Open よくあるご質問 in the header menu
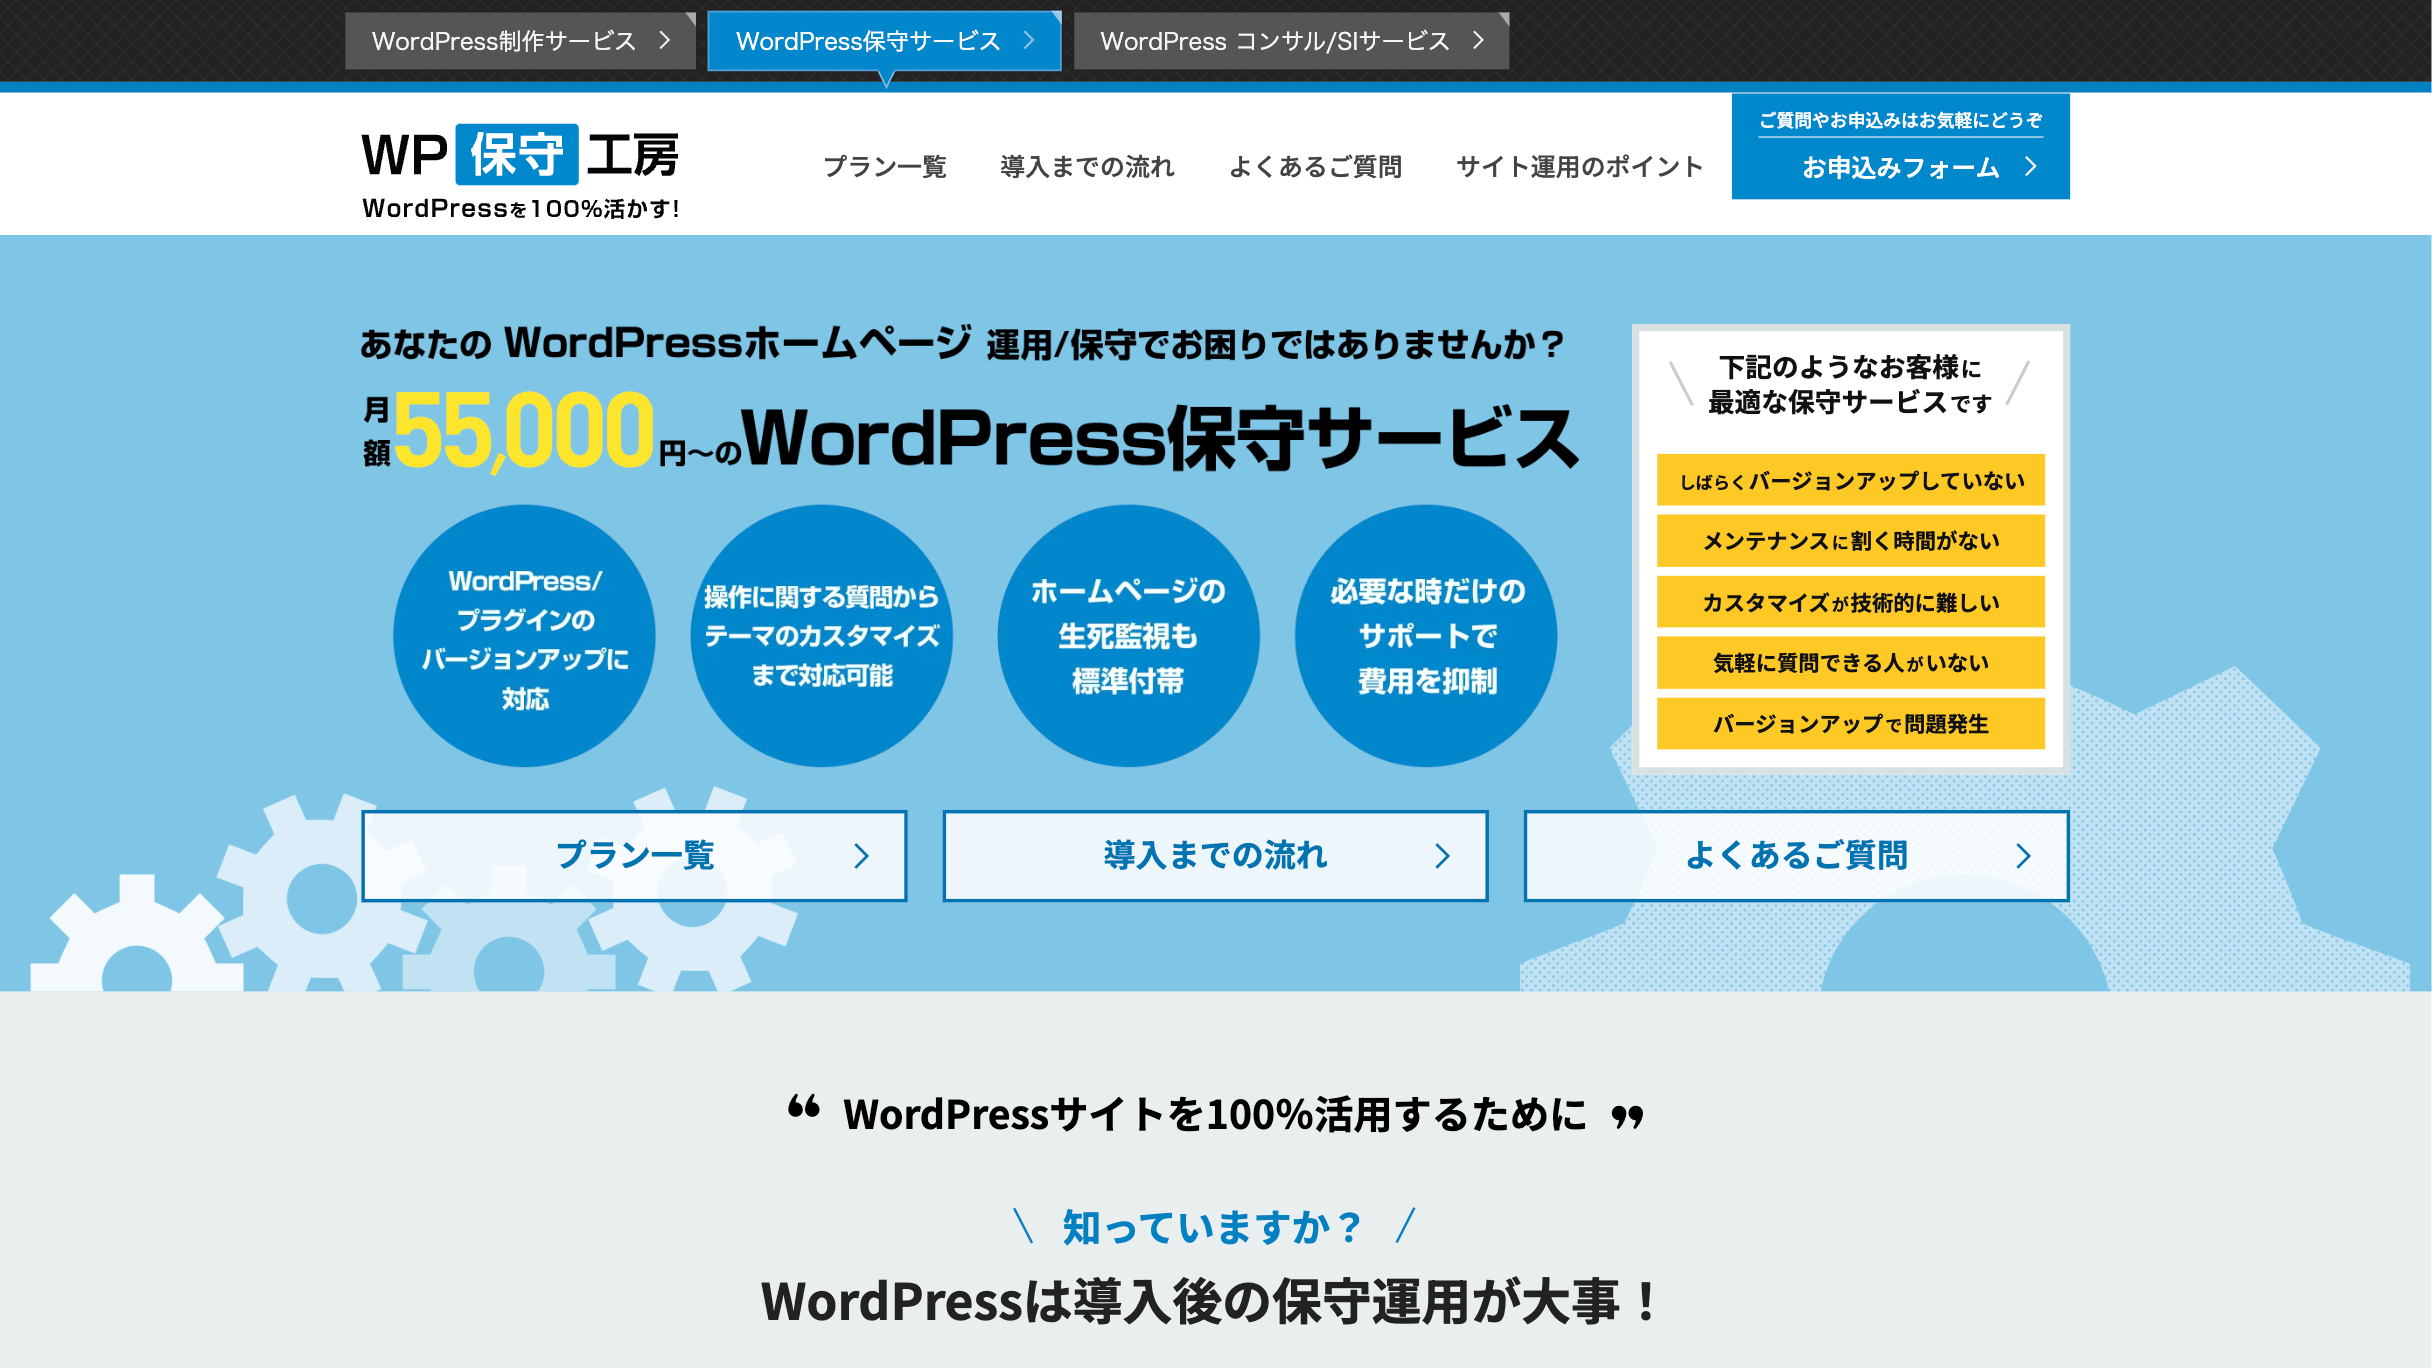This screenshot has height=1368, width=2432. pos(1315,167)
